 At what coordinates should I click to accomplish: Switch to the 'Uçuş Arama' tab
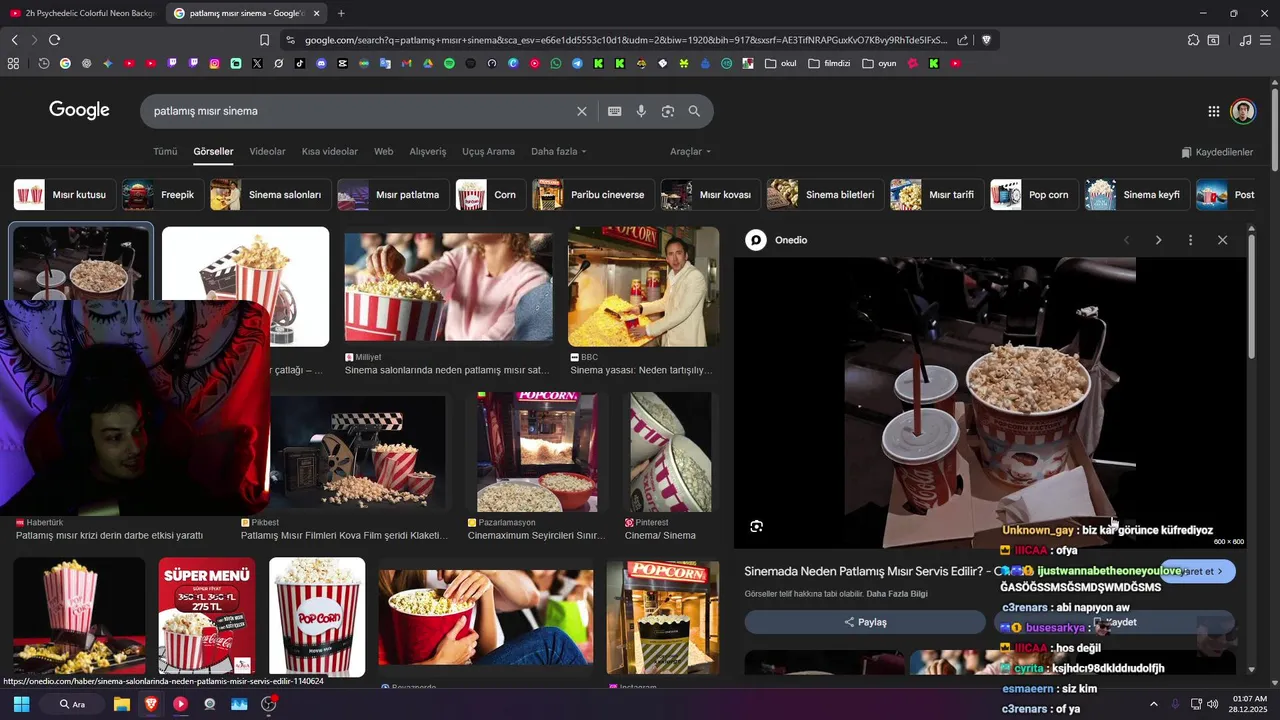click(488, 152)
